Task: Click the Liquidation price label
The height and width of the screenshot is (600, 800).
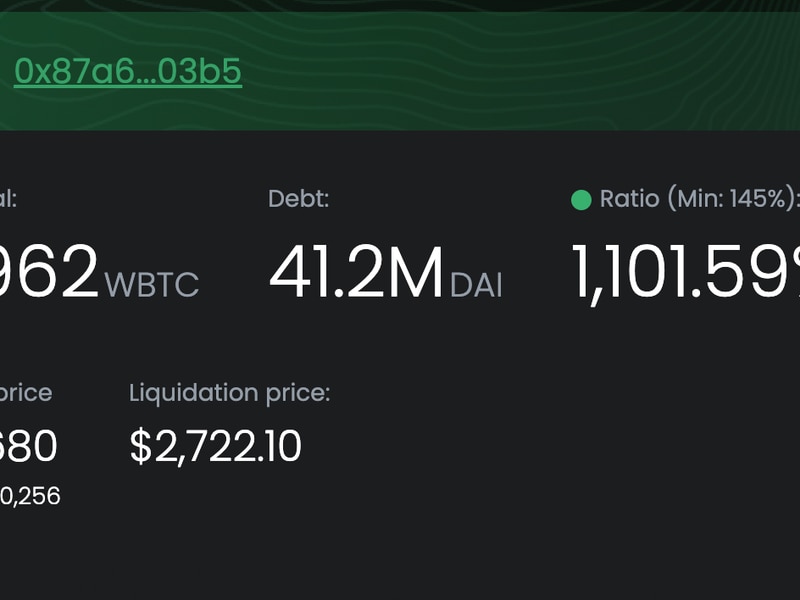Action: tap(230, 393)
